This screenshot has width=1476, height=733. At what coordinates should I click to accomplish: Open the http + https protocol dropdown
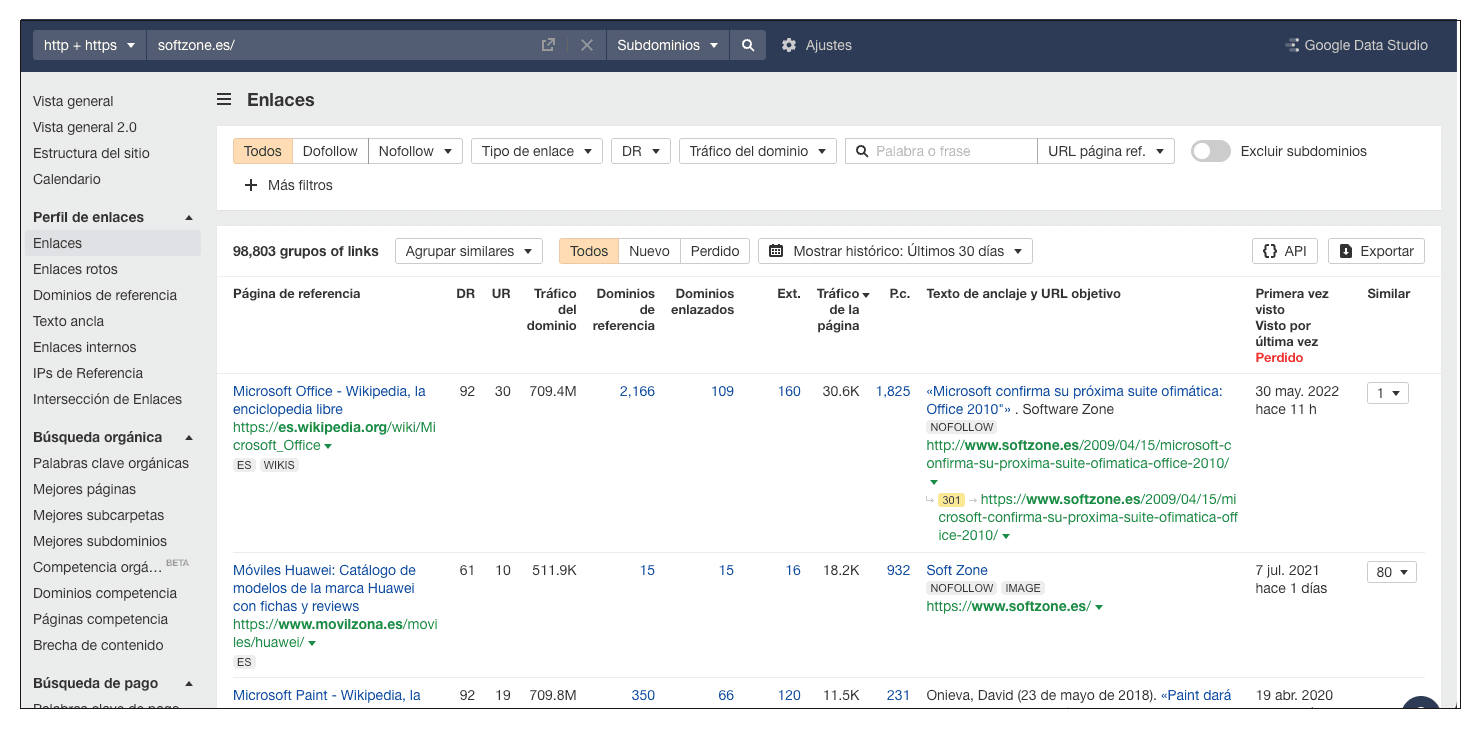point(89,45)
